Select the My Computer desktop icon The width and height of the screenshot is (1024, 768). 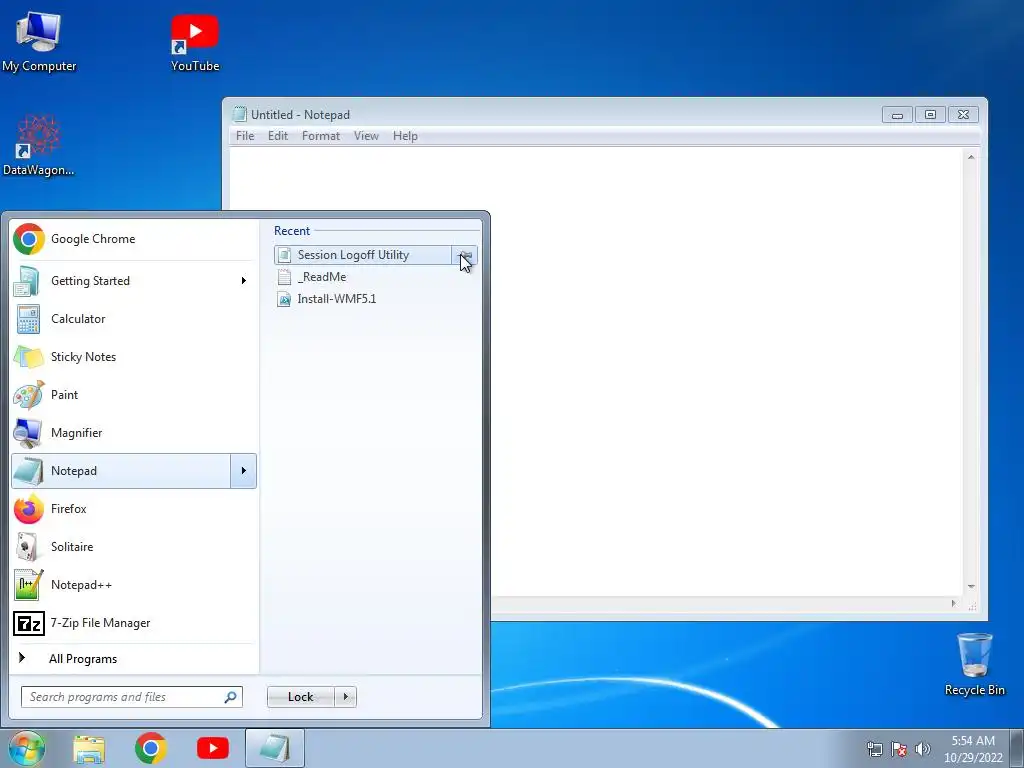click(39, 41)
